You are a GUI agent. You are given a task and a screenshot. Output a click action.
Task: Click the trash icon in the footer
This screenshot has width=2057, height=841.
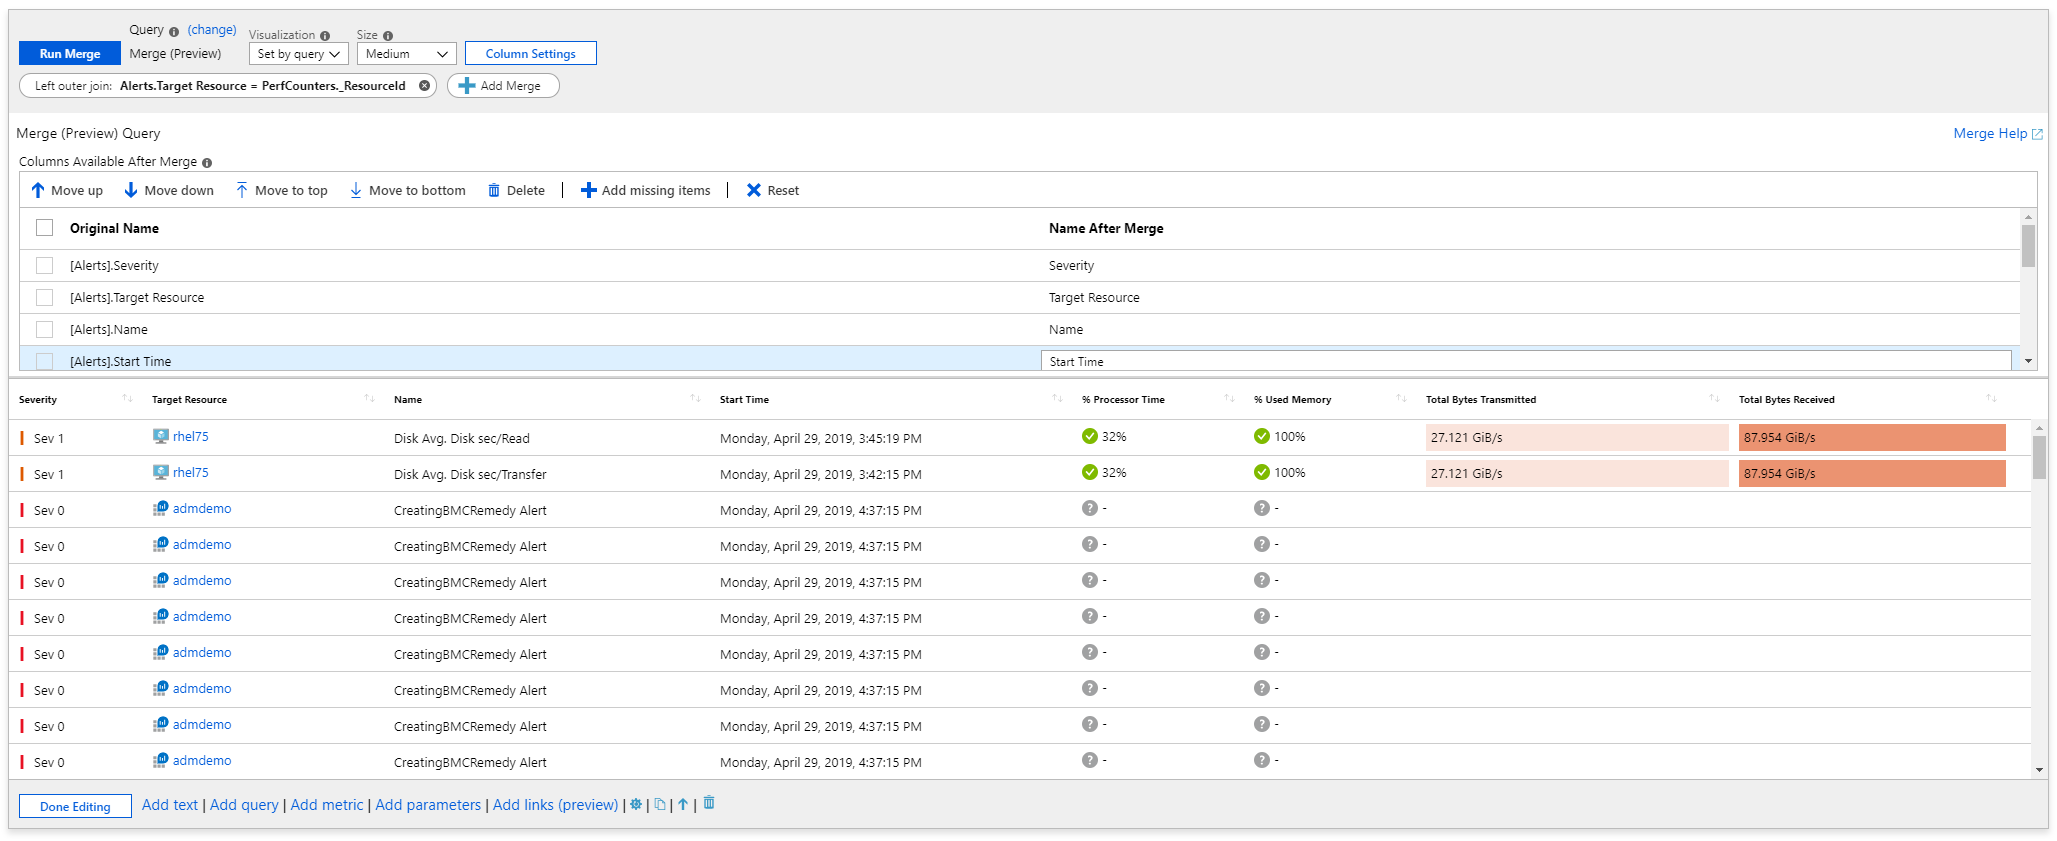(709, 803)
